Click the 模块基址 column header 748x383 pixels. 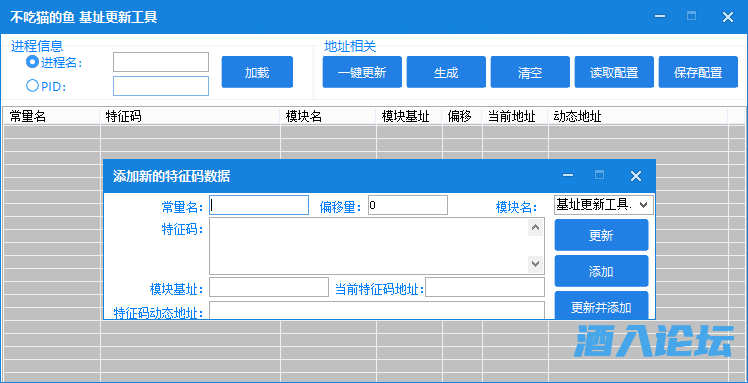tap(409, 116)
